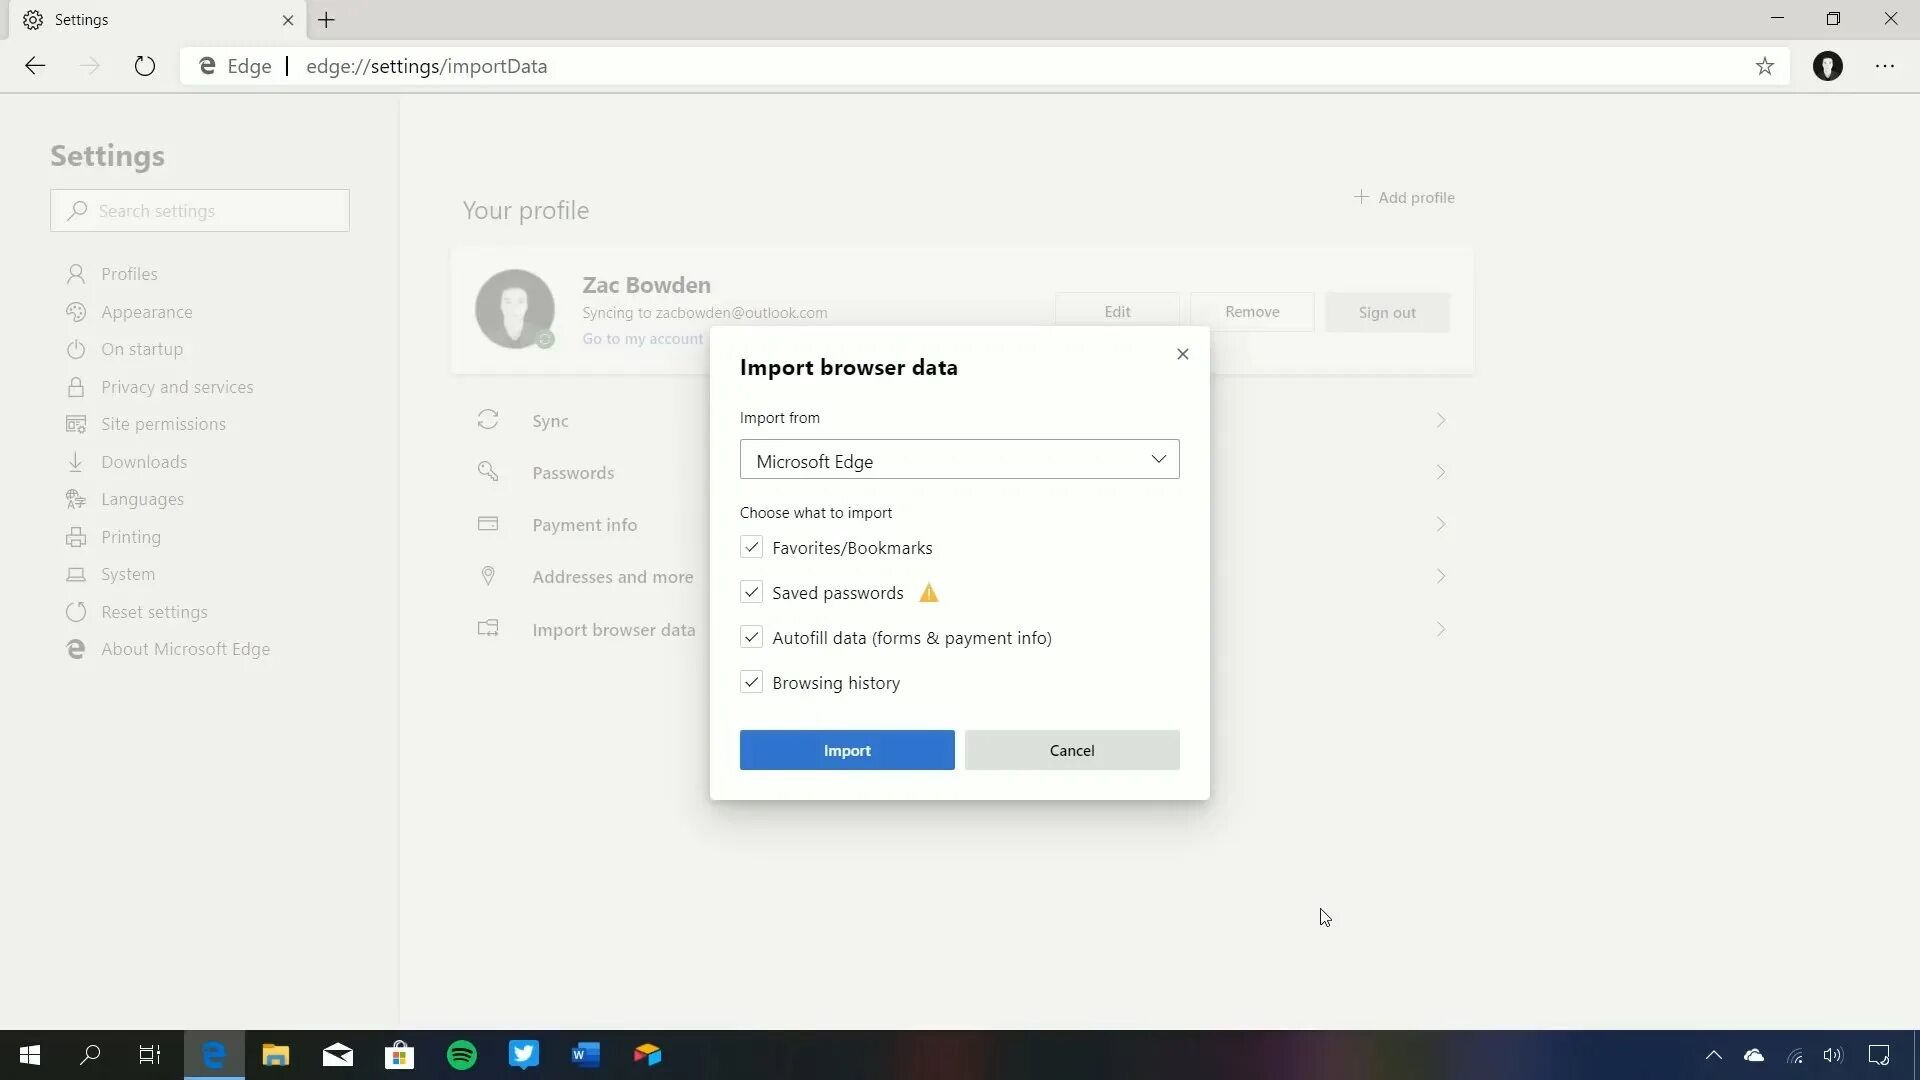
Task: Launch Spotify from the taskbar
Action: tap(462, 1055)
